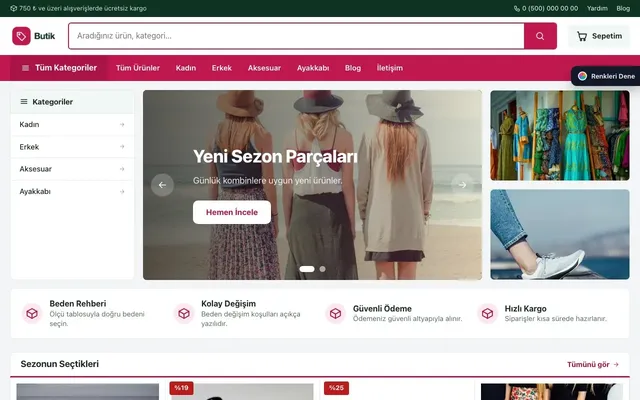The height and width of the screenshot is (400, 640).
Task: Open Aksesuar in navigation bar
Action: pos(264,68)
